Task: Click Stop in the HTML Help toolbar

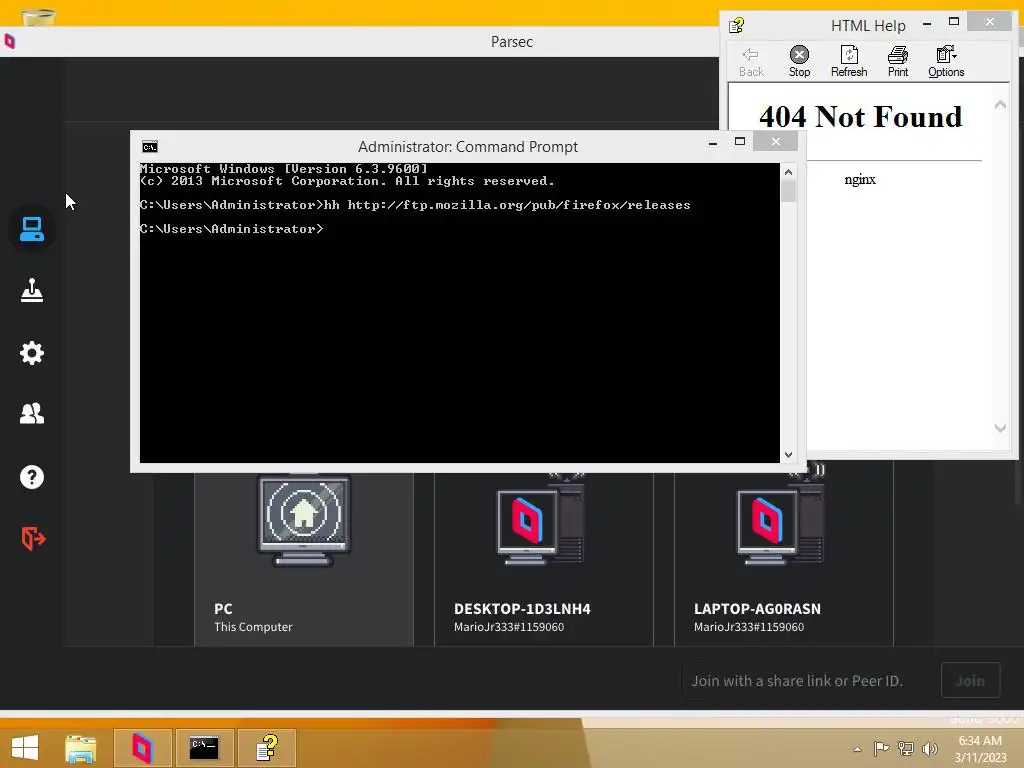Action: tap(799, 62)
